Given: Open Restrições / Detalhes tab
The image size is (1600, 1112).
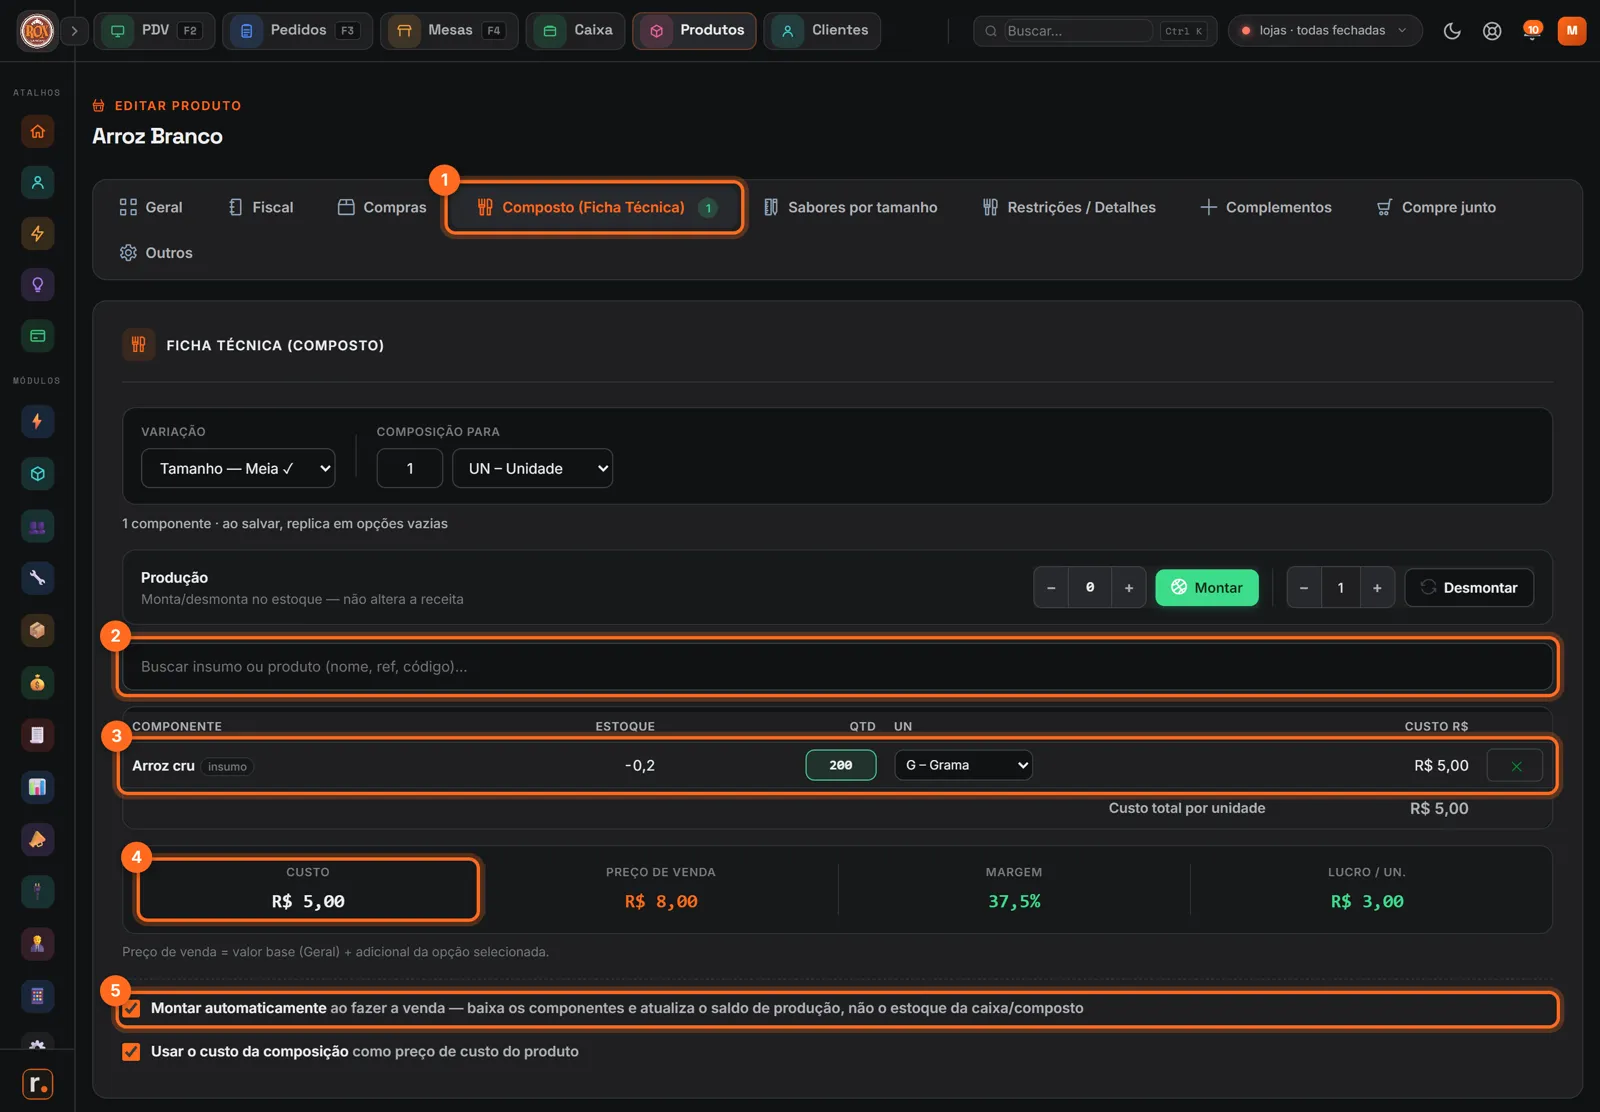Looking at the screenshot, I should point(1069,207).
